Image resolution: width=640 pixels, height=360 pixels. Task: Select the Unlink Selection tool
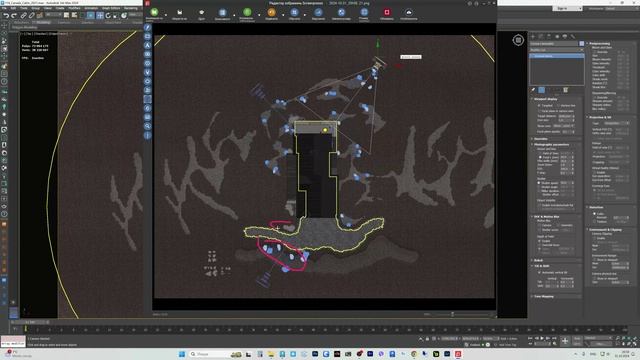(x=32, y=16)
